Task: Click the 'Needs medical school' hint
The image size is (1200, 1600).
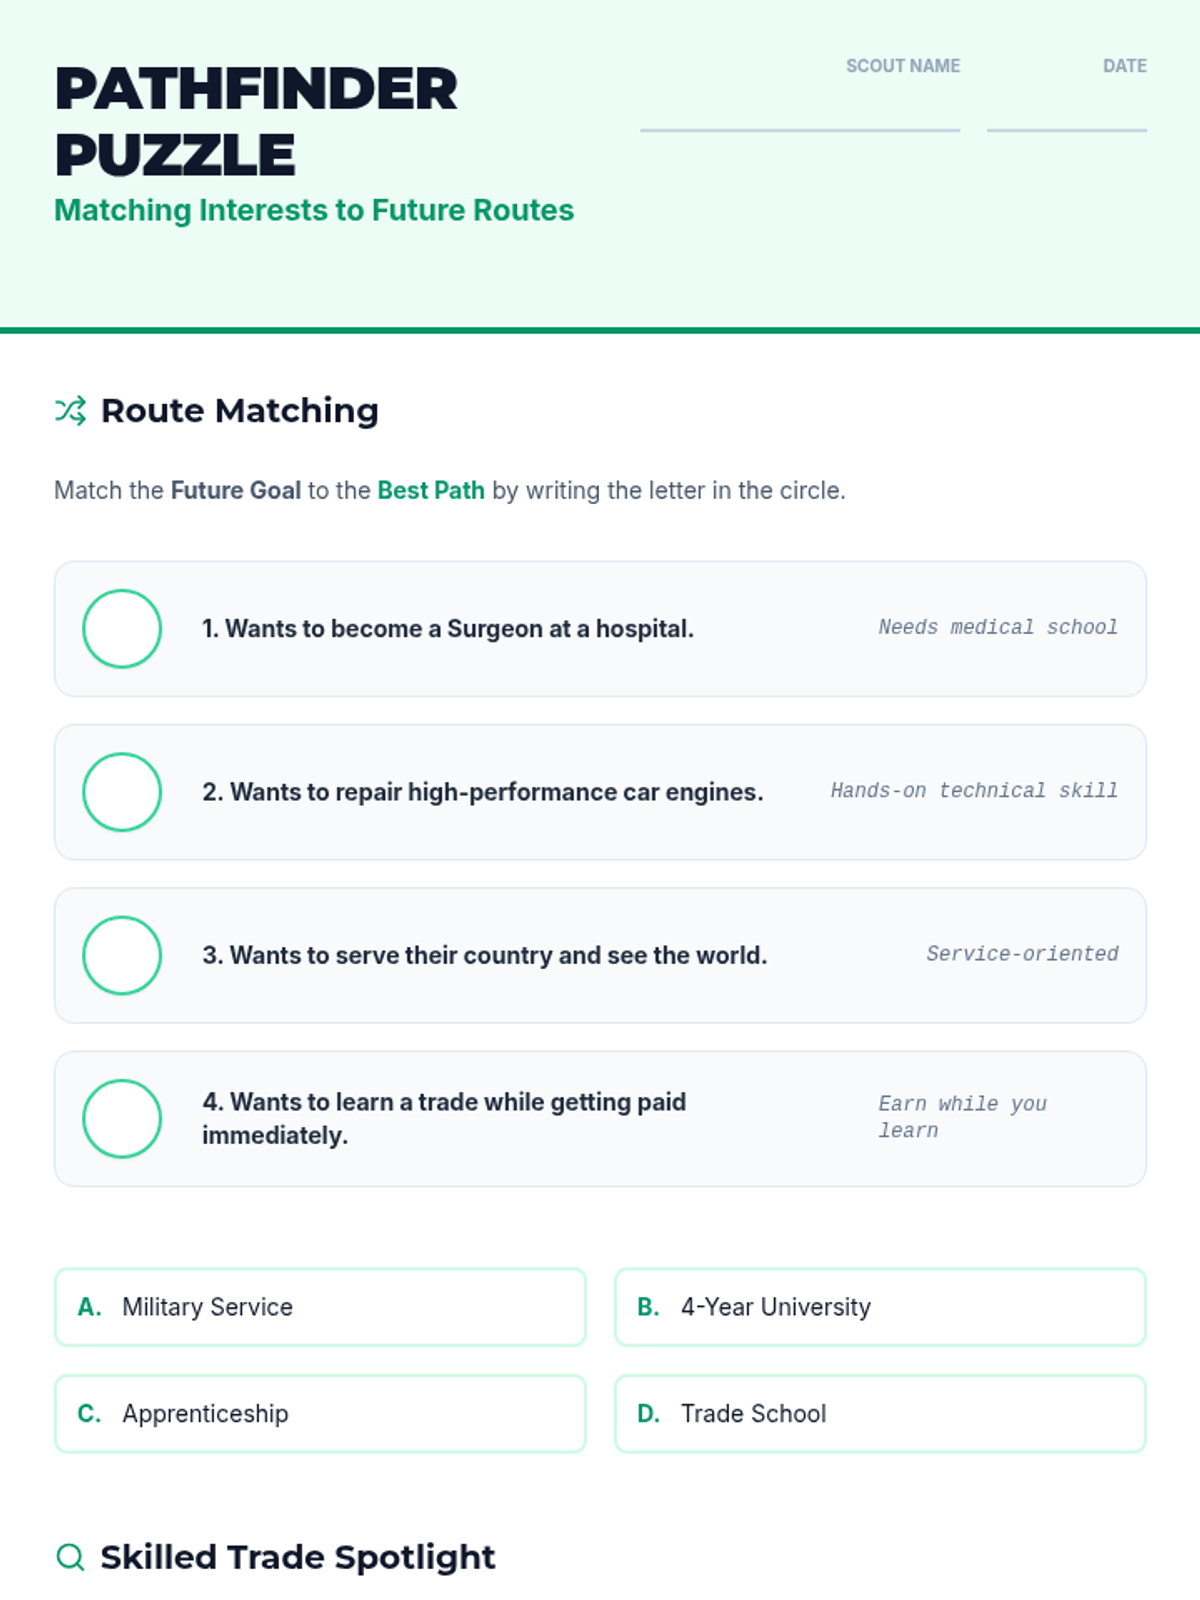Action: (998, 627)
